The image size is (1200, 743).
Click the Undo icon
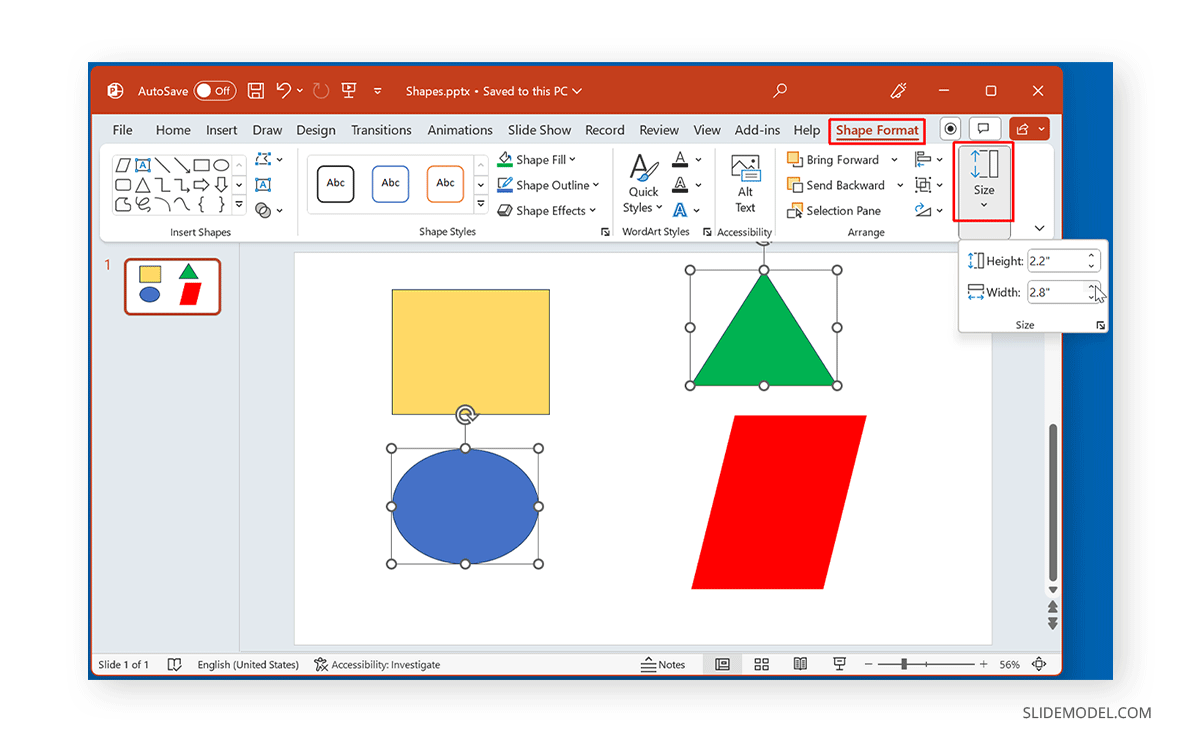284,91
